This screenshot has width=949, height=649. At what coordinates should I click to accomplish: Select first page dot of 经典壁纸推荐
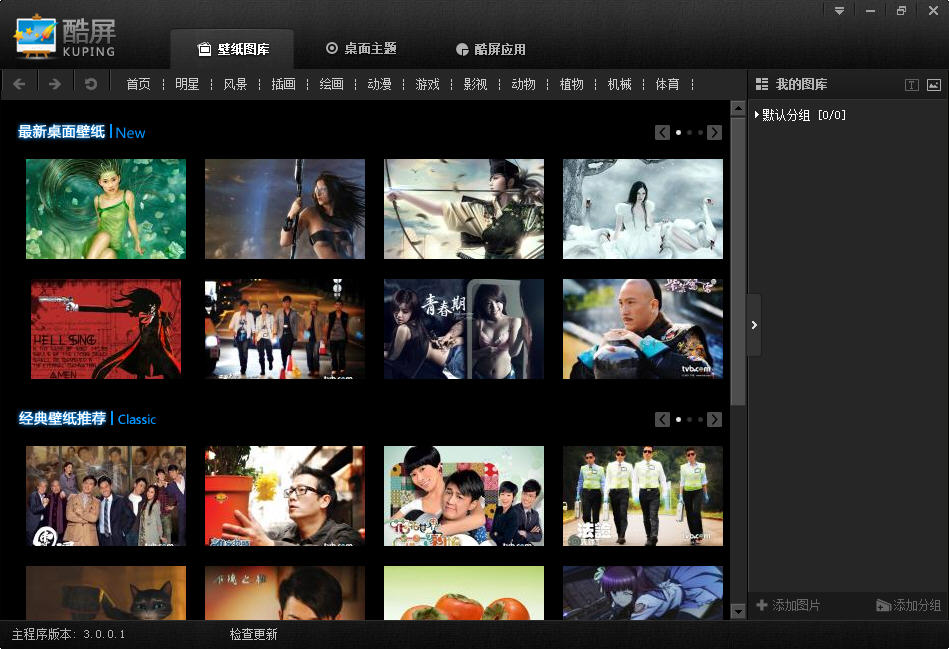(x=678, y=419)
